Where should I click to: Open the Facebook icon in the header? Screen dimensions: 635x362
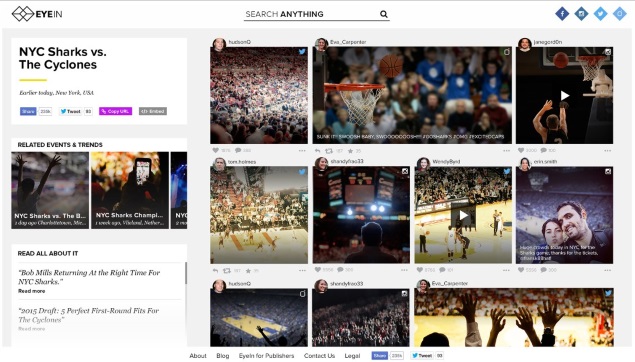tap(562, 14)
